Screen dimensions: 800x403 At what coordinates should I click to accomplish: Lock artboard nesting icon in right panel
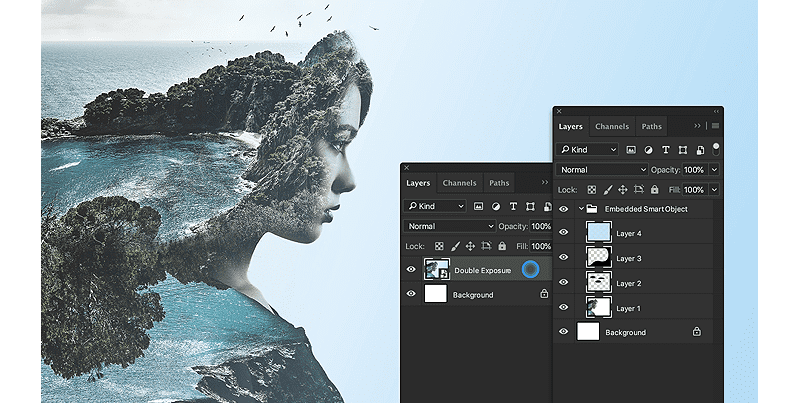638,189
